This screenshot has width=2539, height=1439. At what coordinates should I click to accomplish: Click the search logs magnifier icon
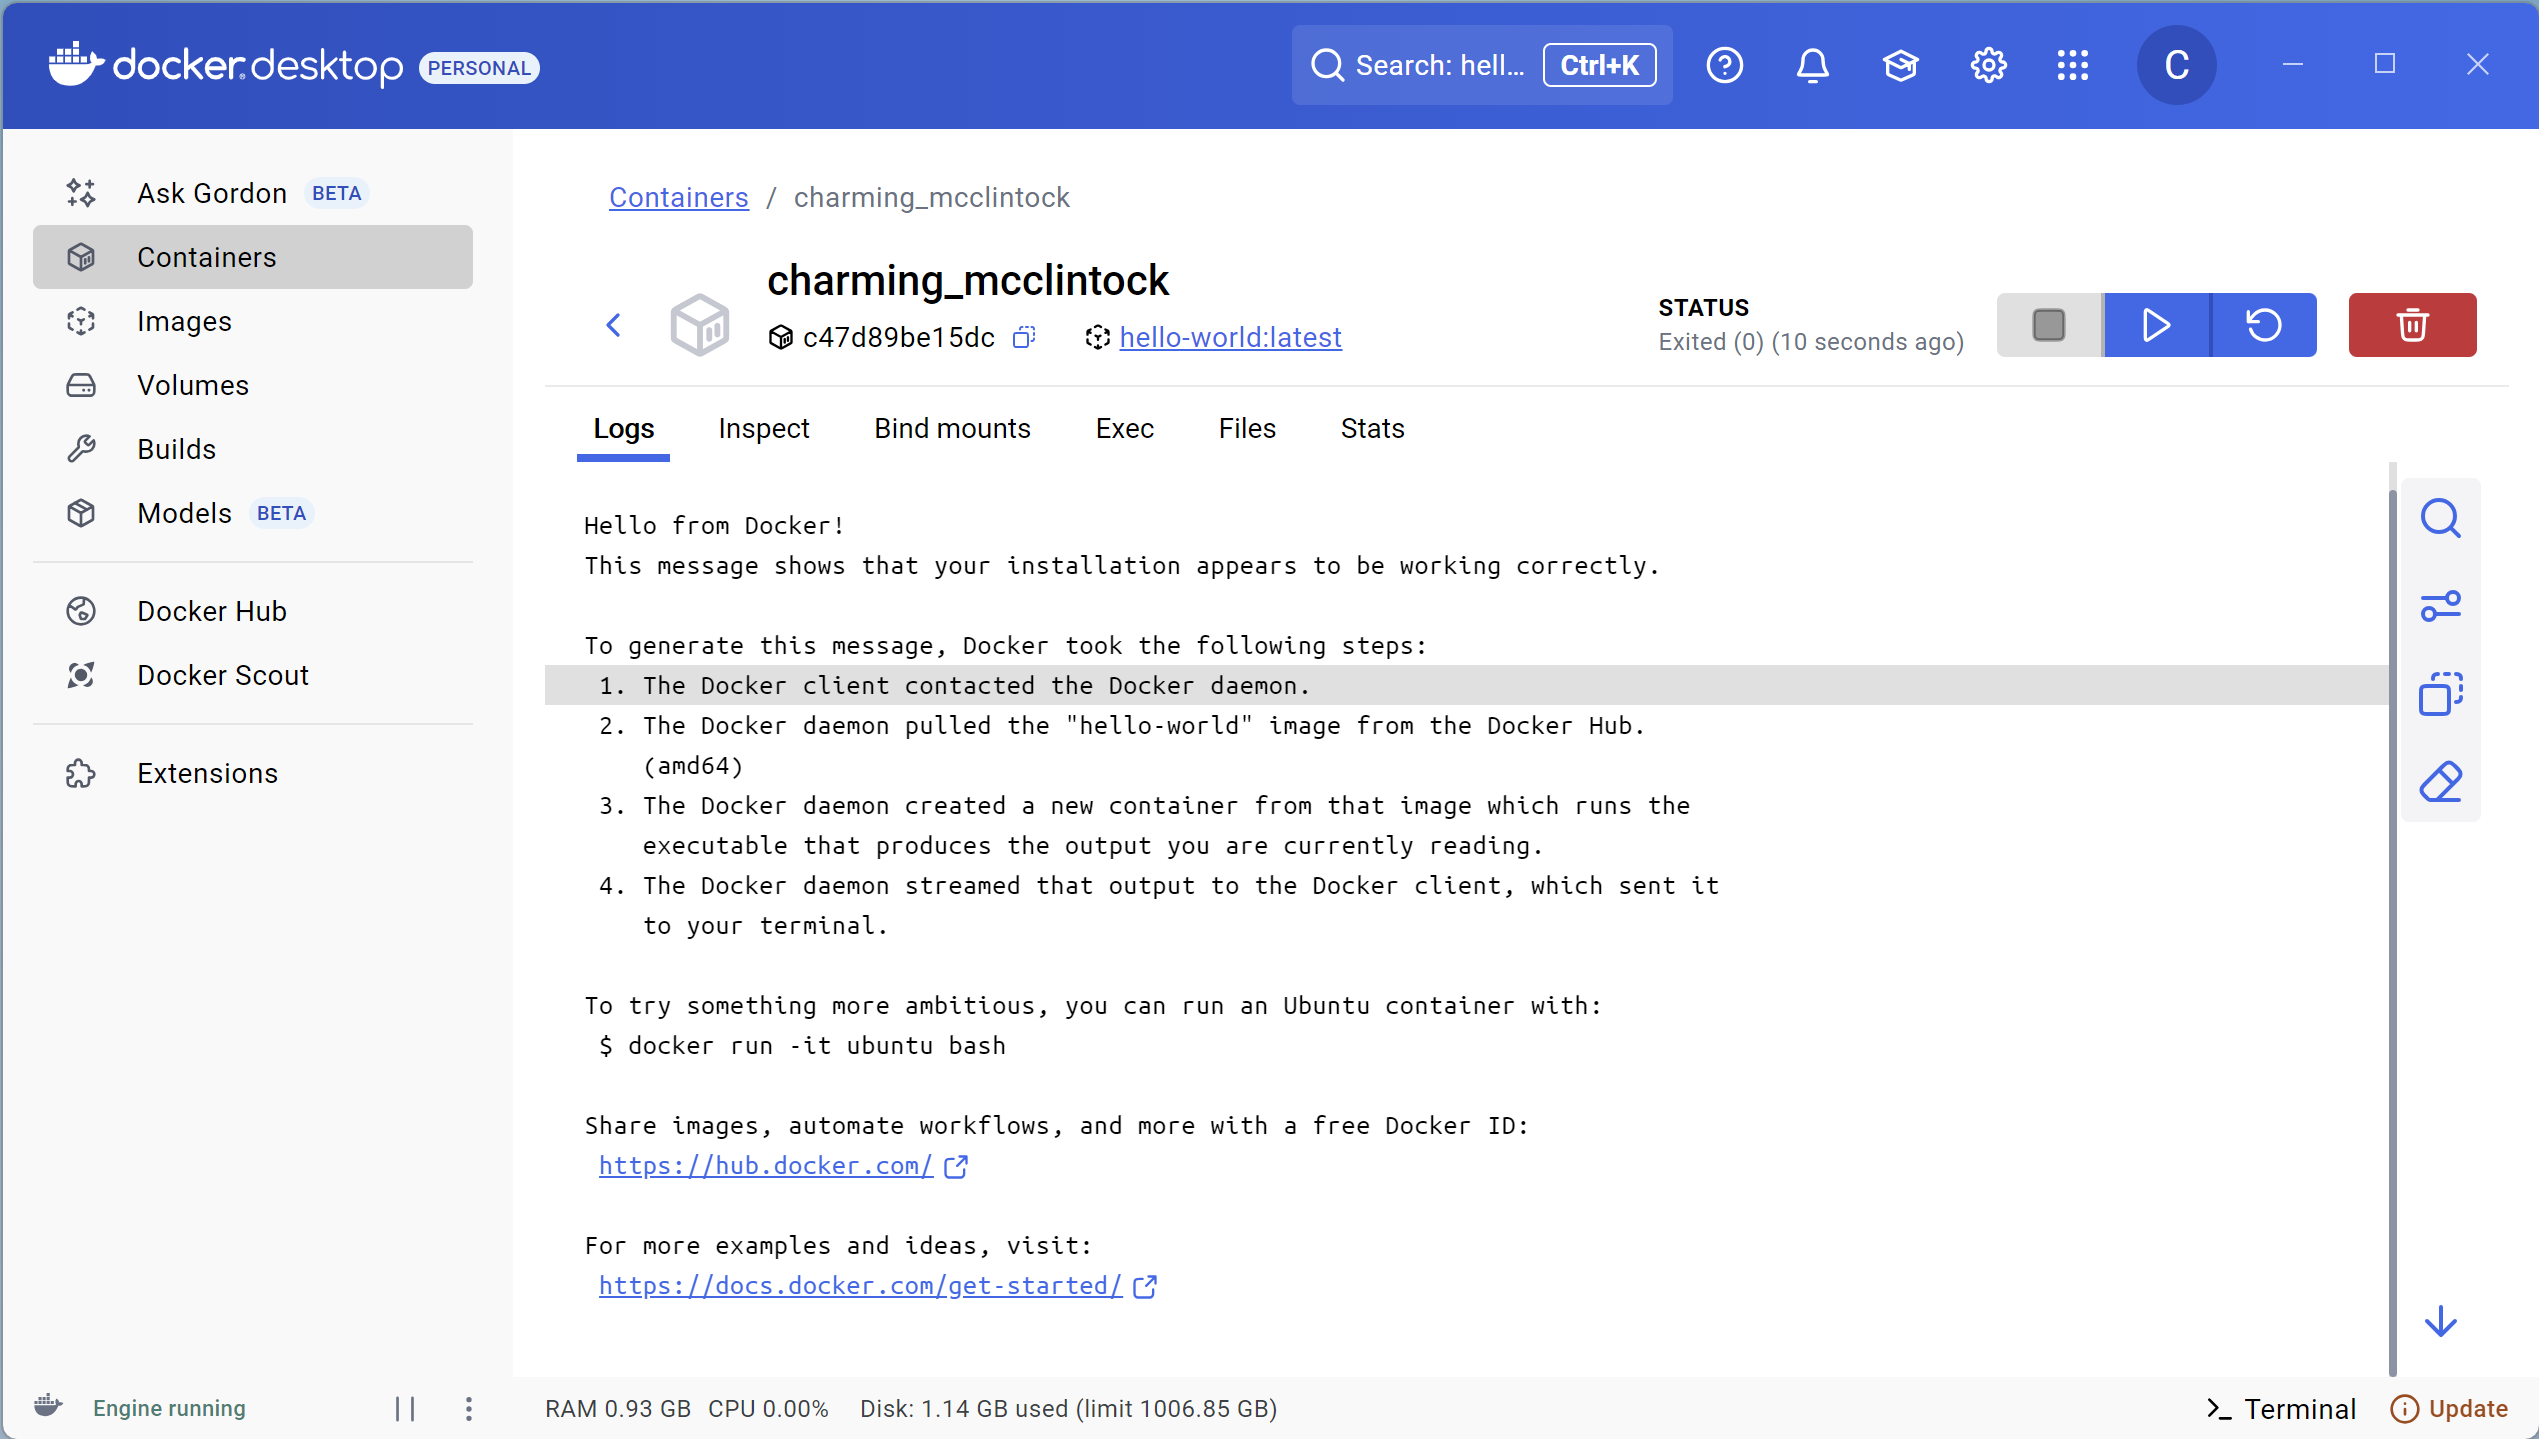coord(2440,519)
